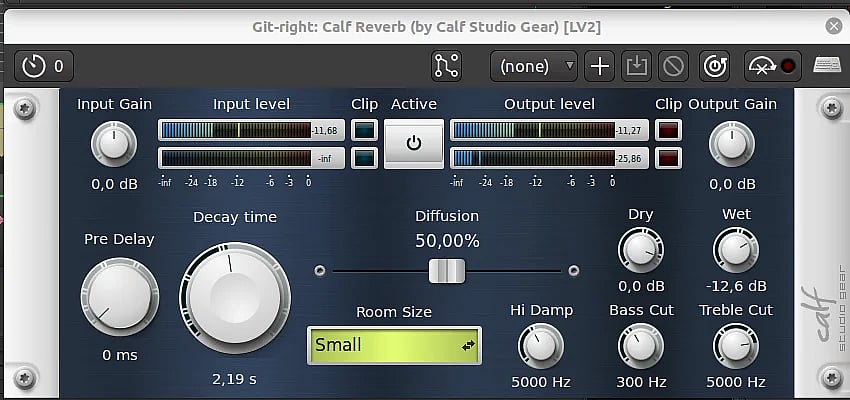Screen dimensions: 850x400
Task: Add a new preset with plus button
Action: [600, 66]
